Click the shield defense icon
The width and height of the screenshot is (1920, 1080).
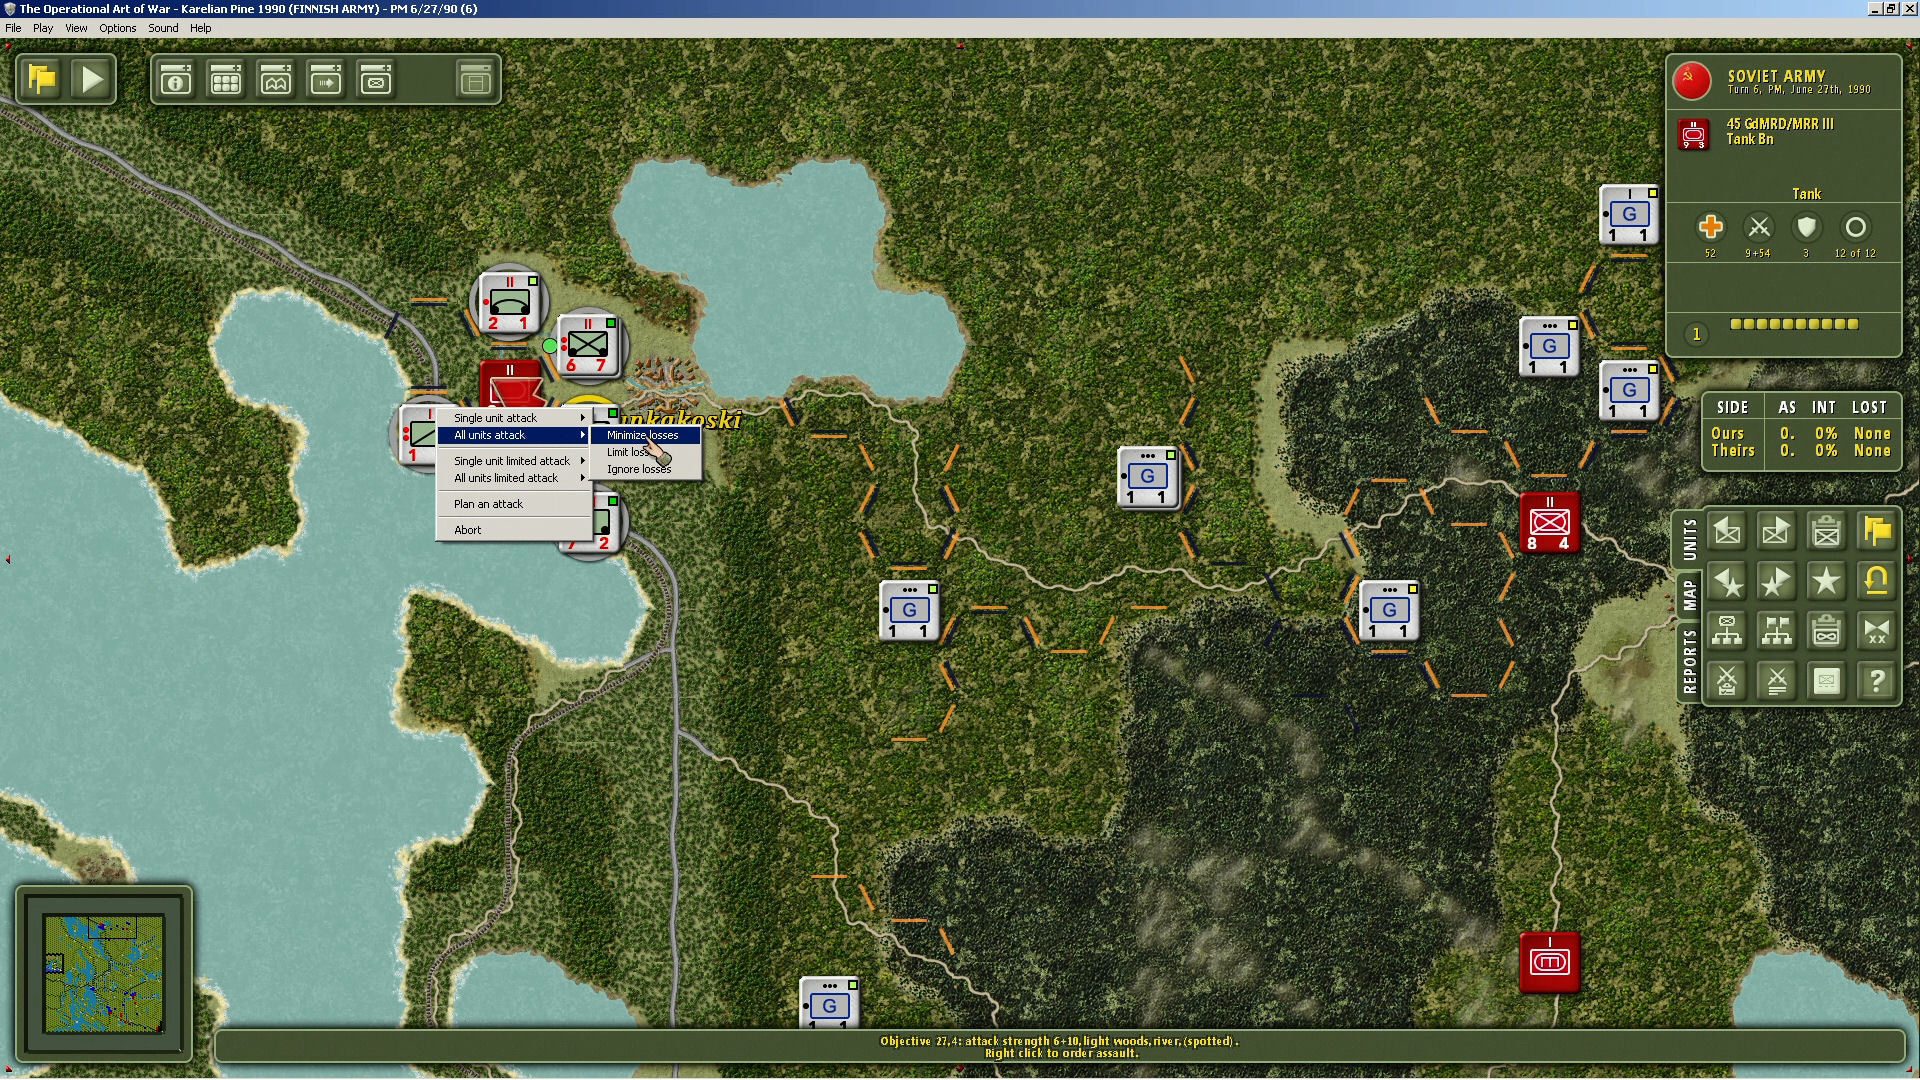coord(1806,227)
